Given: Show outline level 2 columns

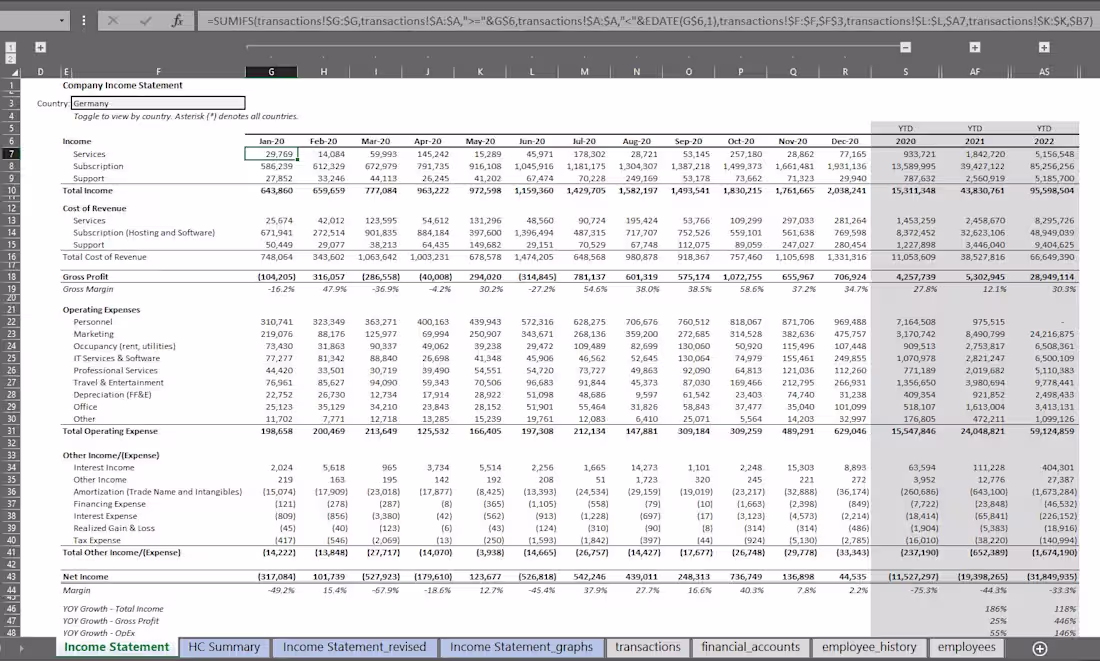Looking at the screenshot, I should (11, 58).
